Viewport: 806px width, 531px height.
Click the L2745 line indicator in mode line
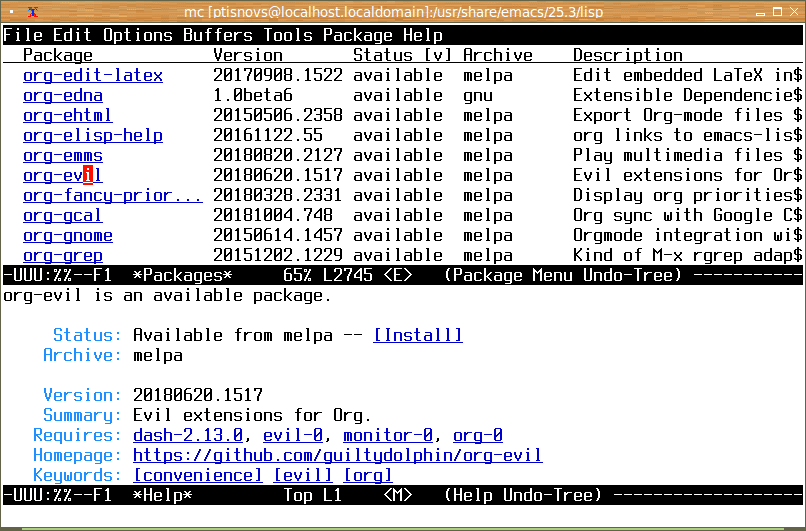click(x=348, y=276)
